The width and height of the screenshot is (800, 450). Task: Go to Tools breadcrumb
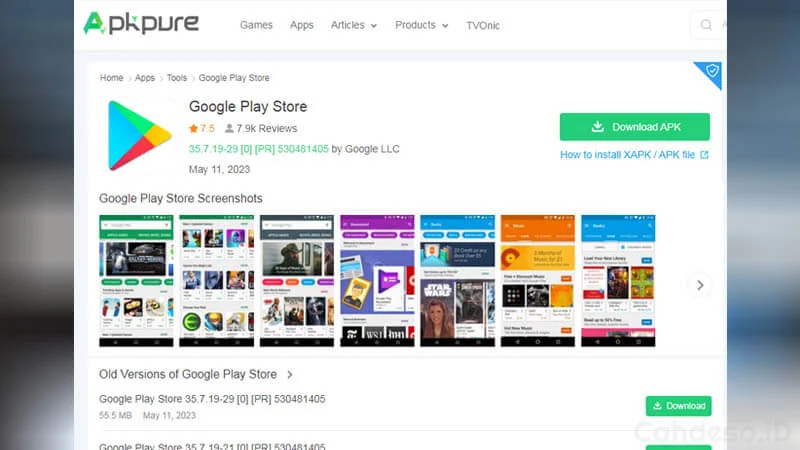coord(177,78)
